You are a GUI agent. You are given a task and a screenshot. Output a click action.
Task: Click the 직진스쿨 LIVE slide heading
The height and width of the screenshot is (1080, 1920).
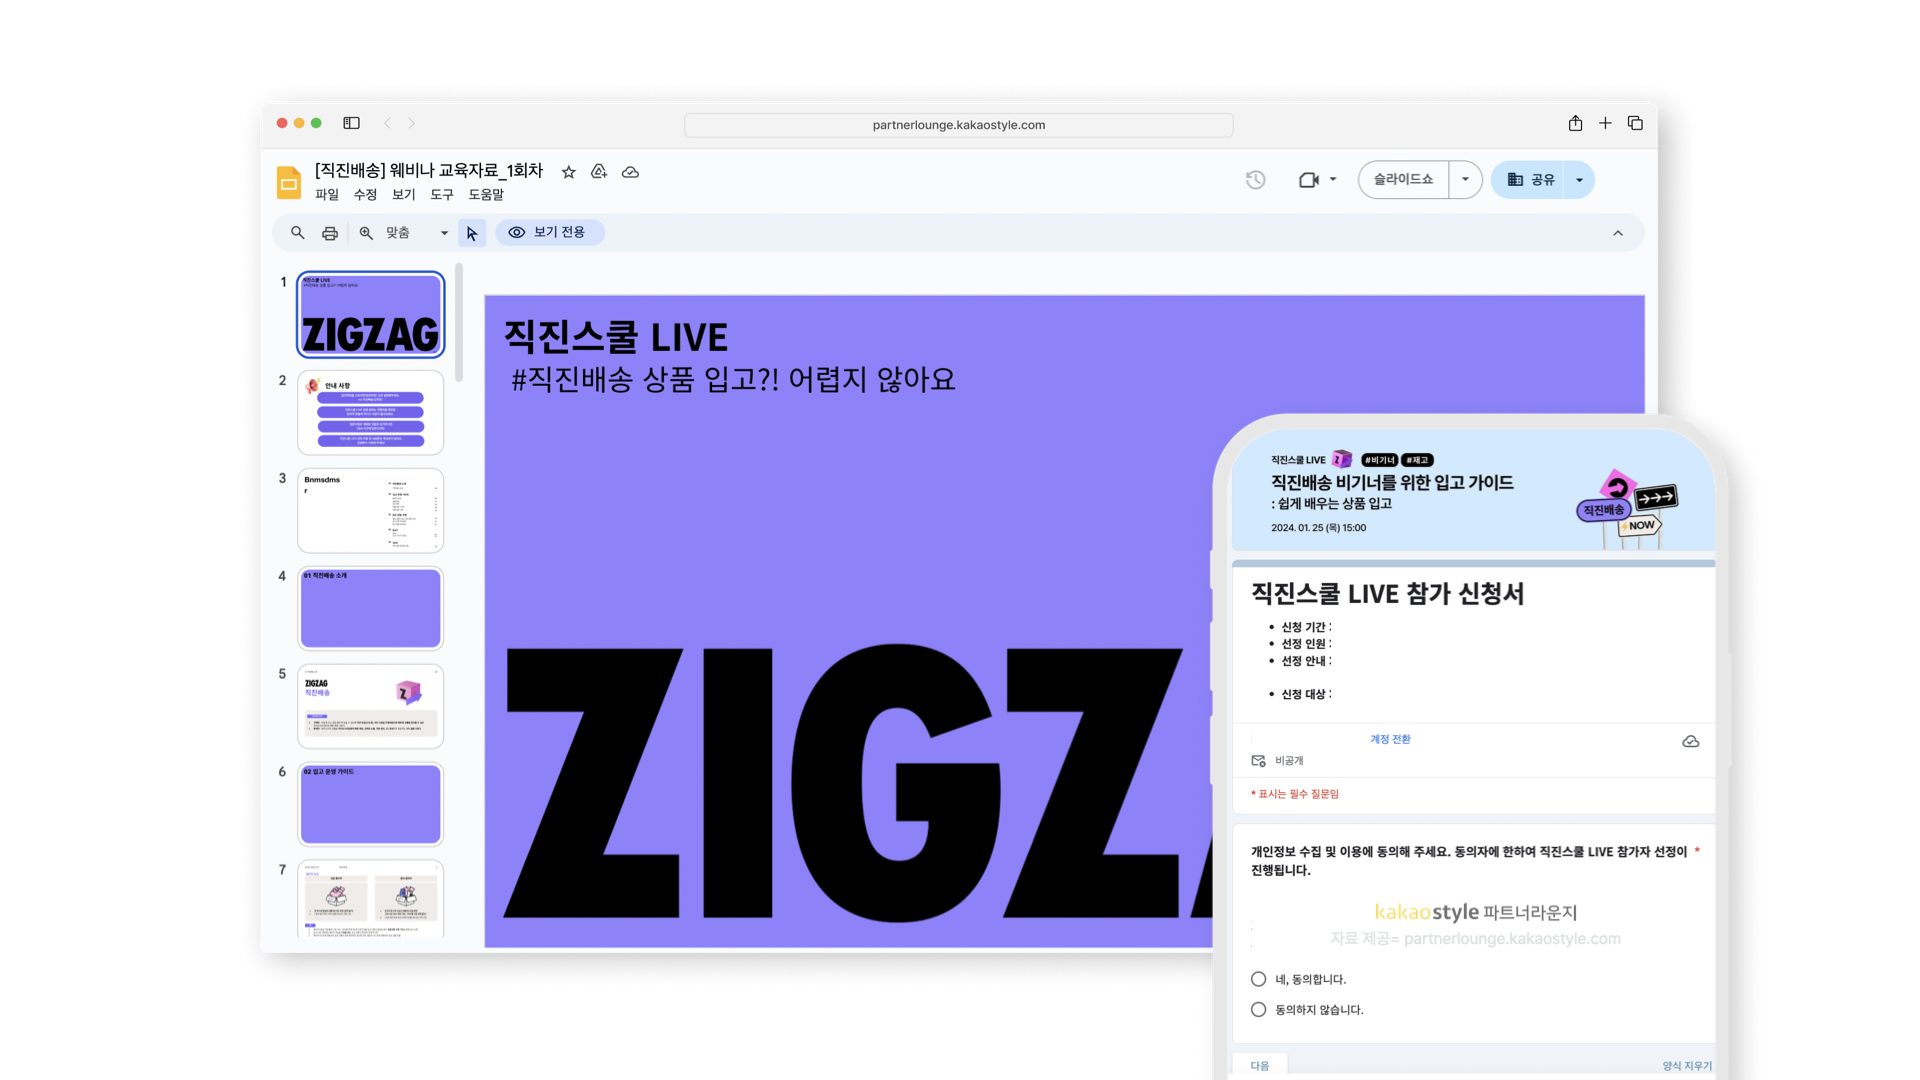[616, 337]
